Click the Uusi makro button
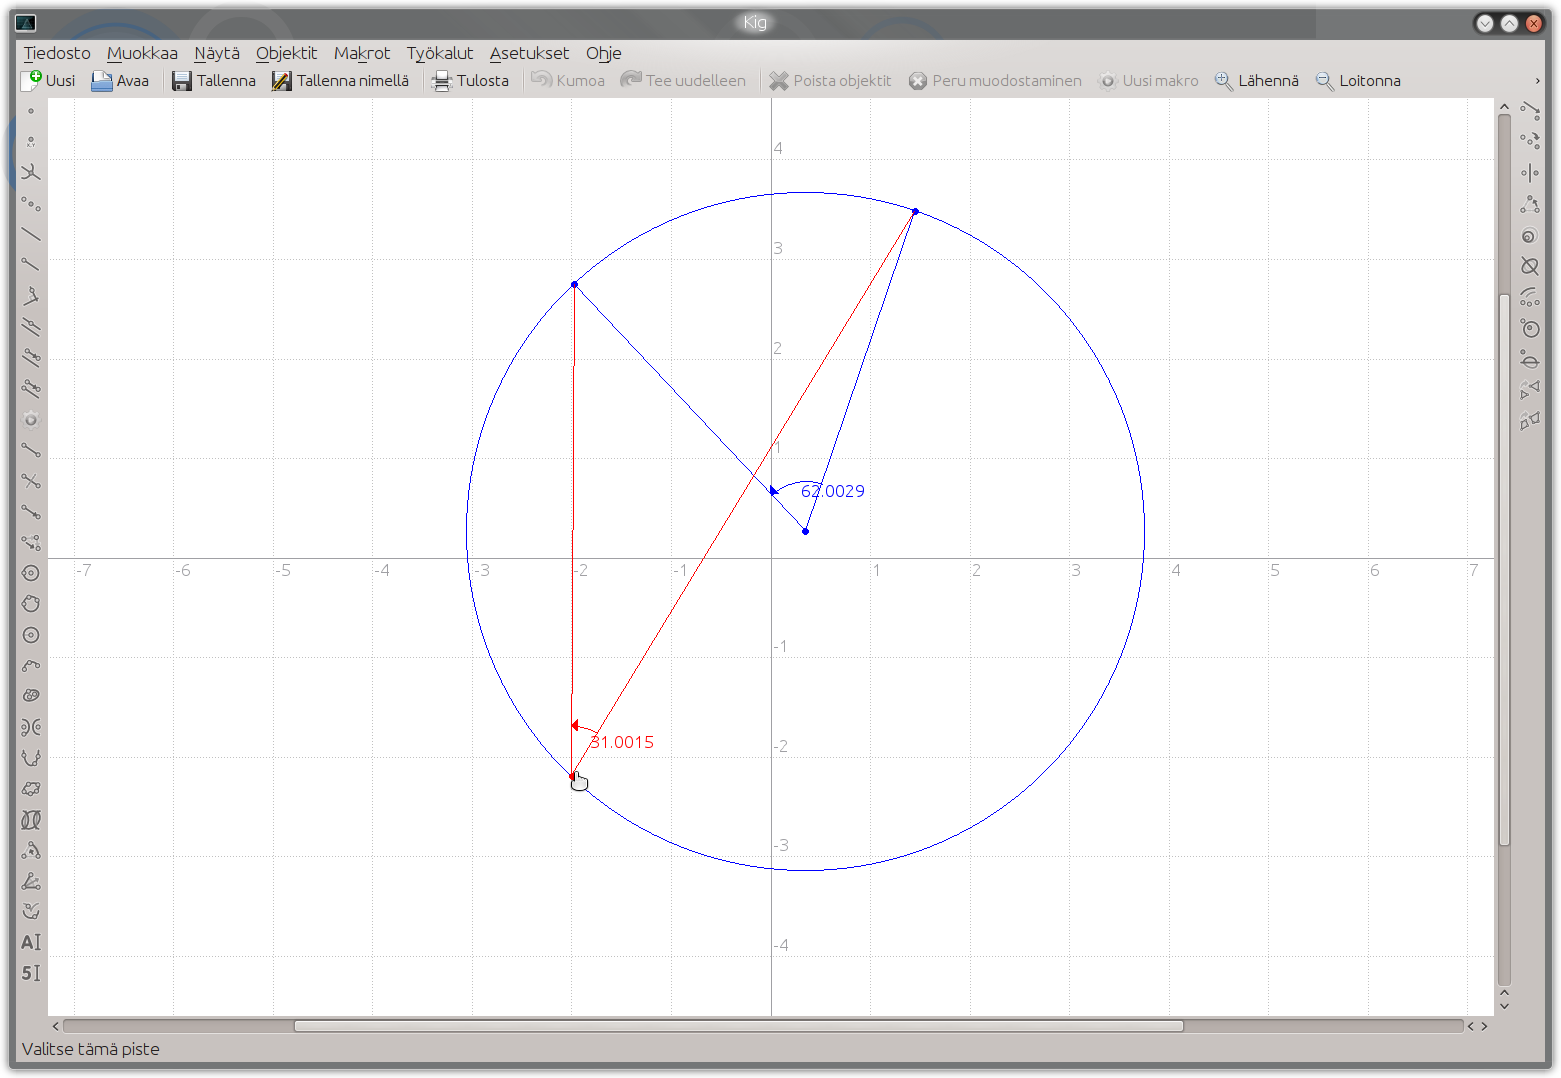1561x1078 pixels. (1148, 81)
